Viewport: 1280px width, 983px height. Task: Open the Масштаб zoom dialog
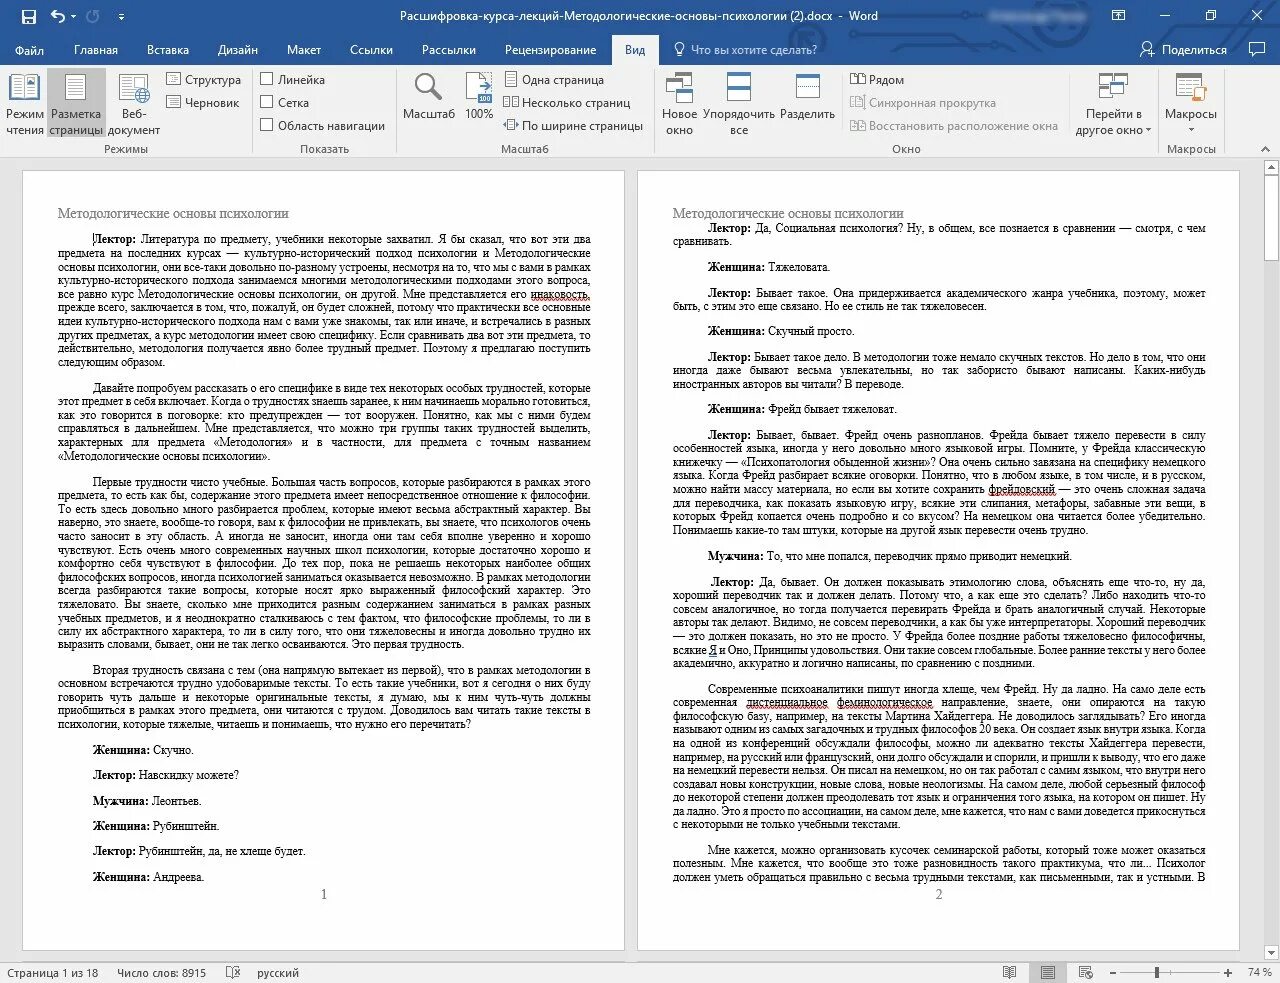coord(429,97)
